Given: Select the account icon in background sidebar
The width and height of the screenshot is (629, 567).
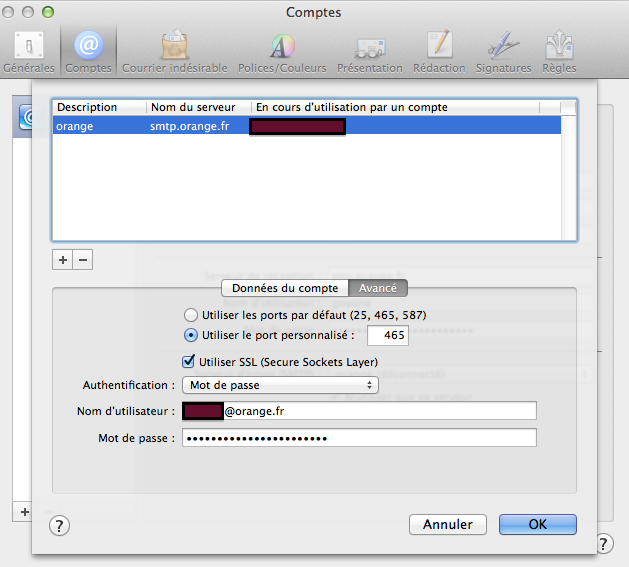Looking at the screenshot, I should (x=26, y=118).
